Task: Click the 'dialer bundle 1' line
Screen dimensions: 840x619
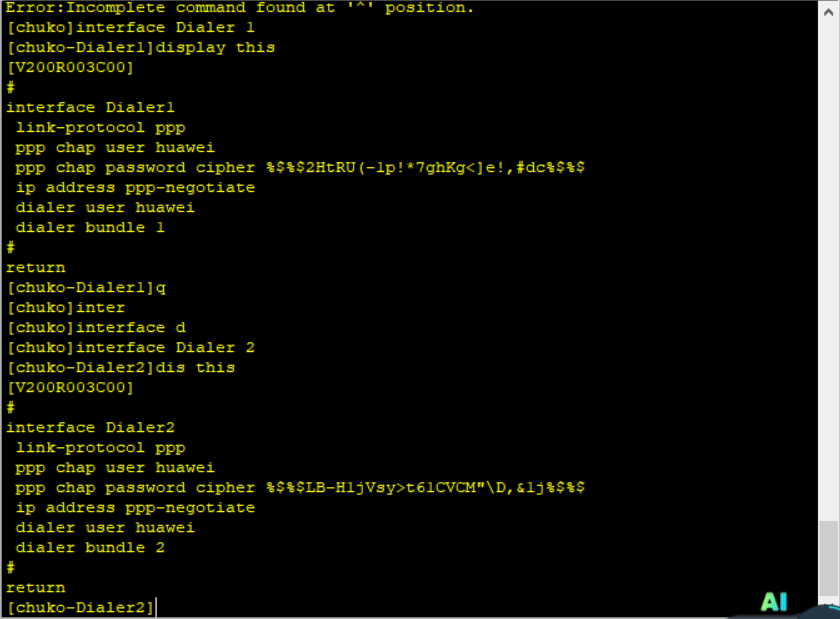Action: [x=90, y=228]
